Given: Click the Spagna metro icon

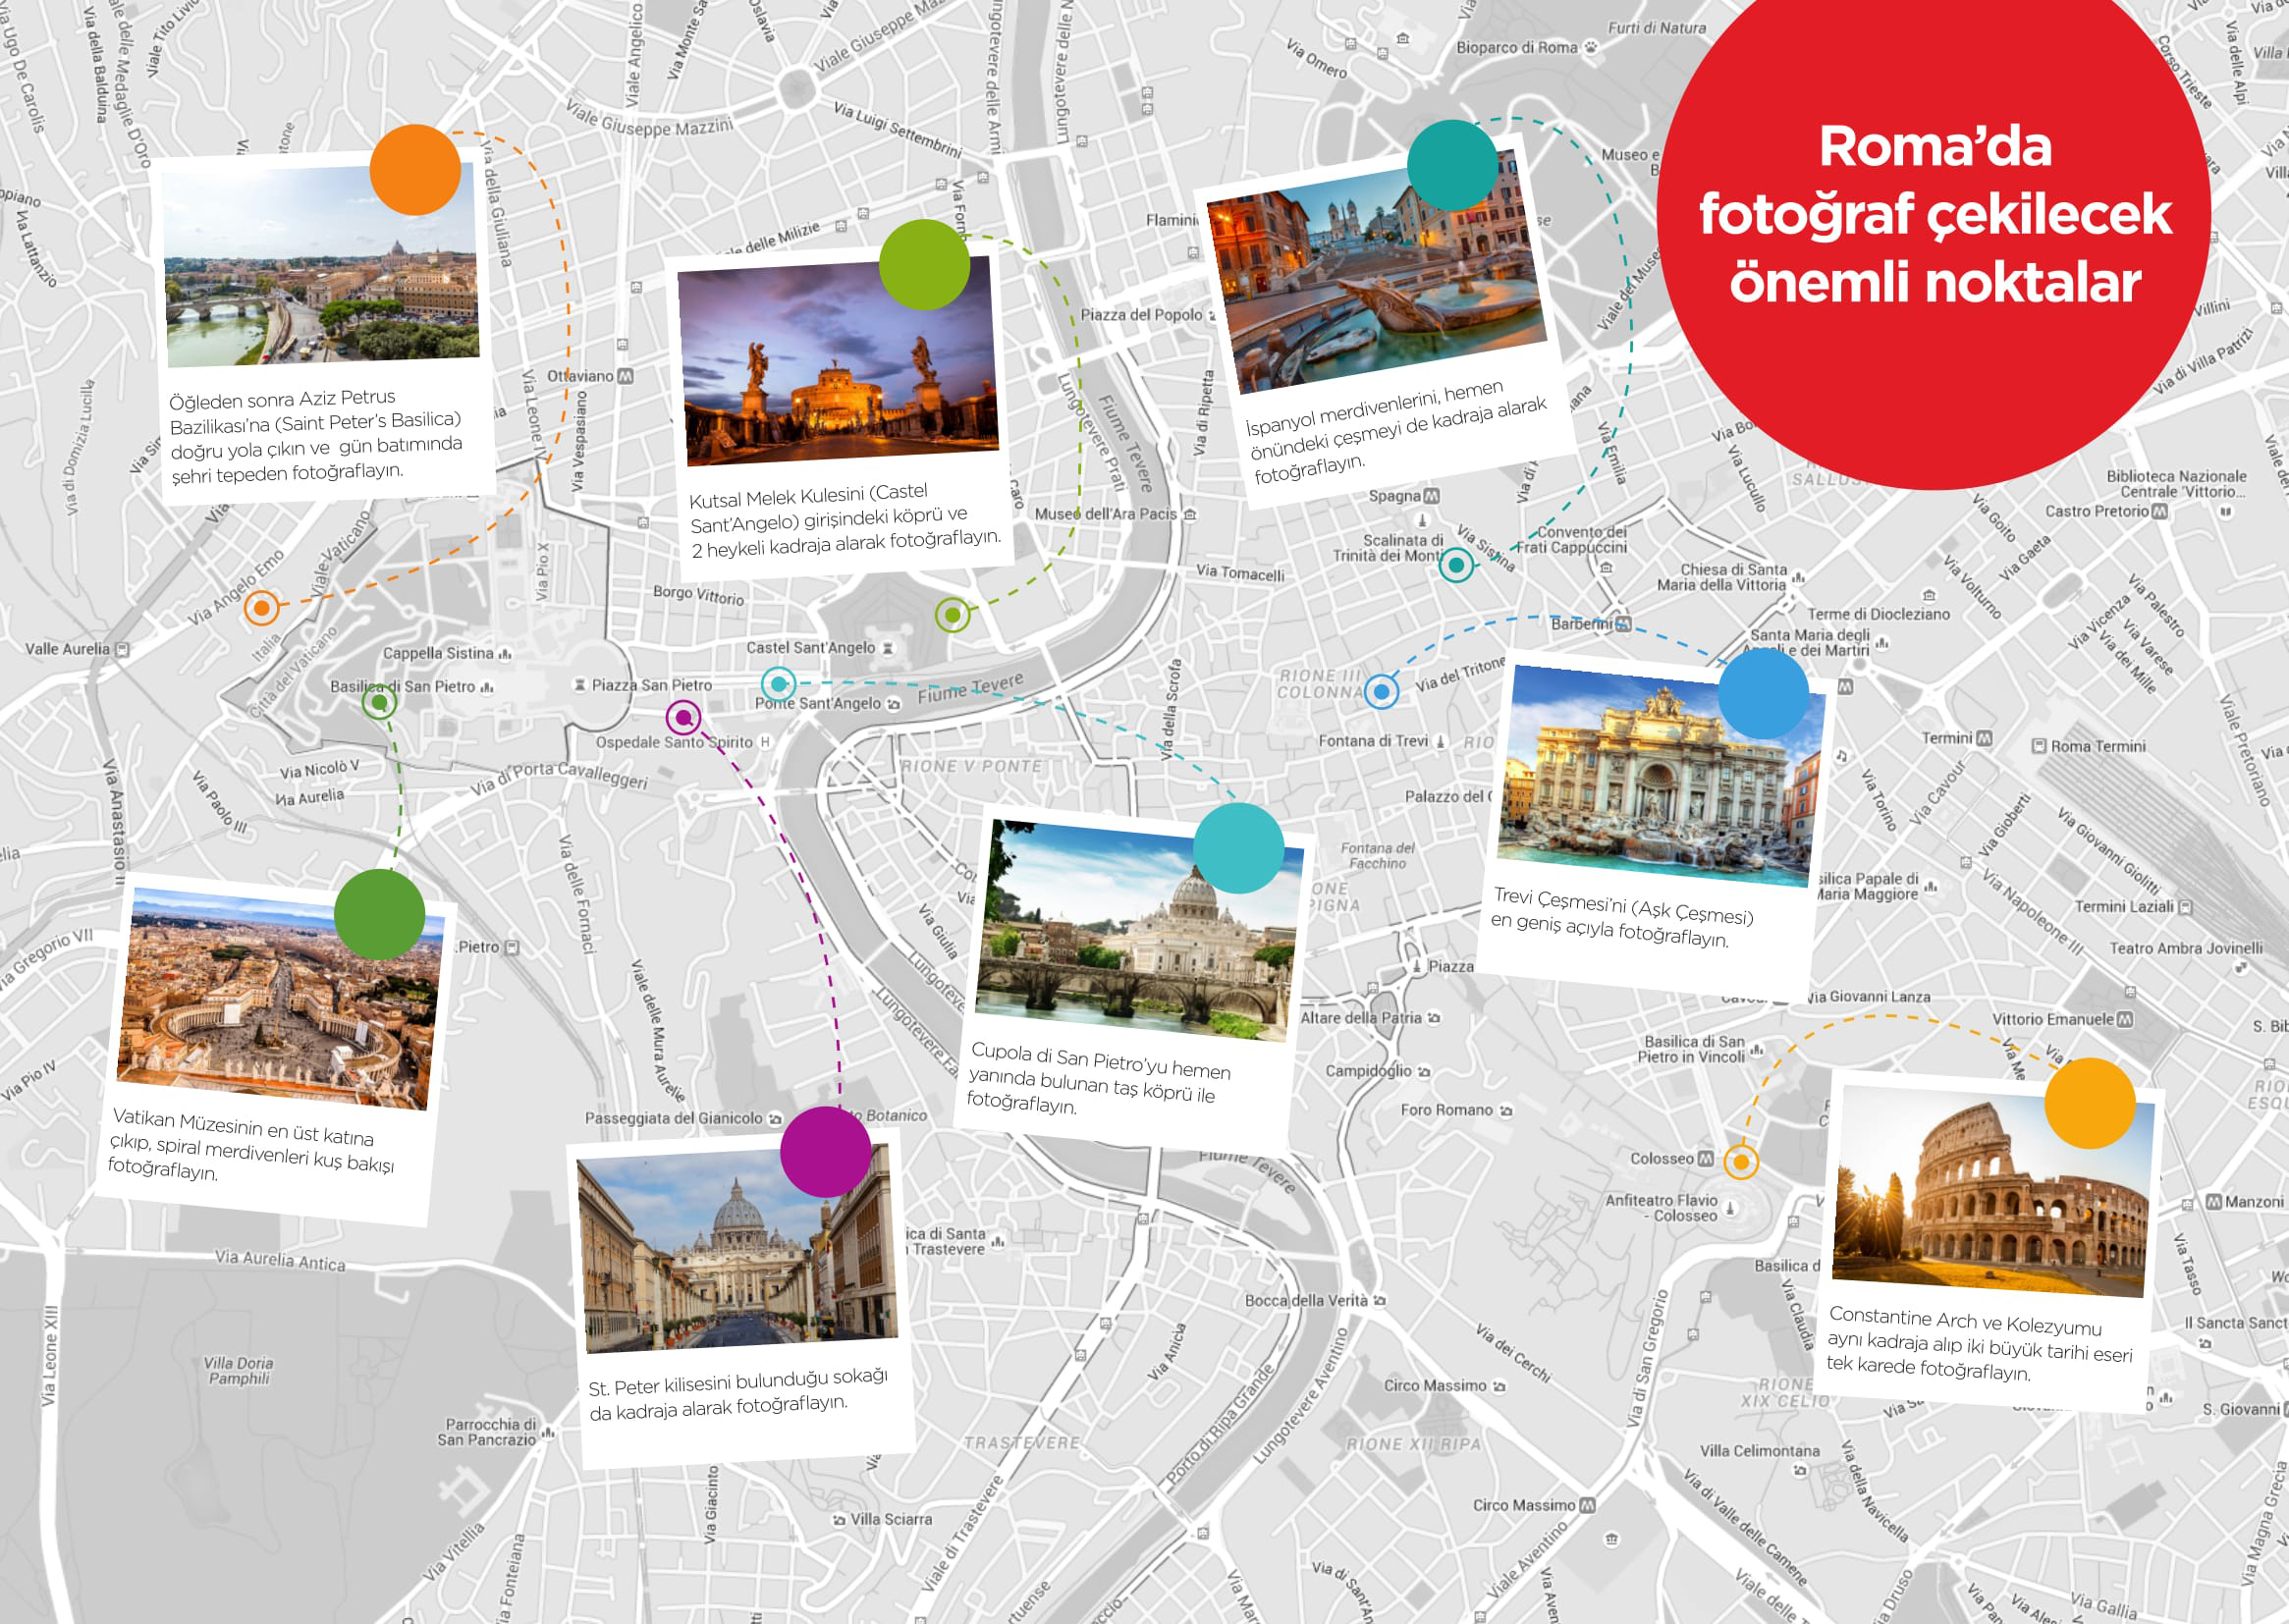Looking at the screenshot, I should (1432, 496).
